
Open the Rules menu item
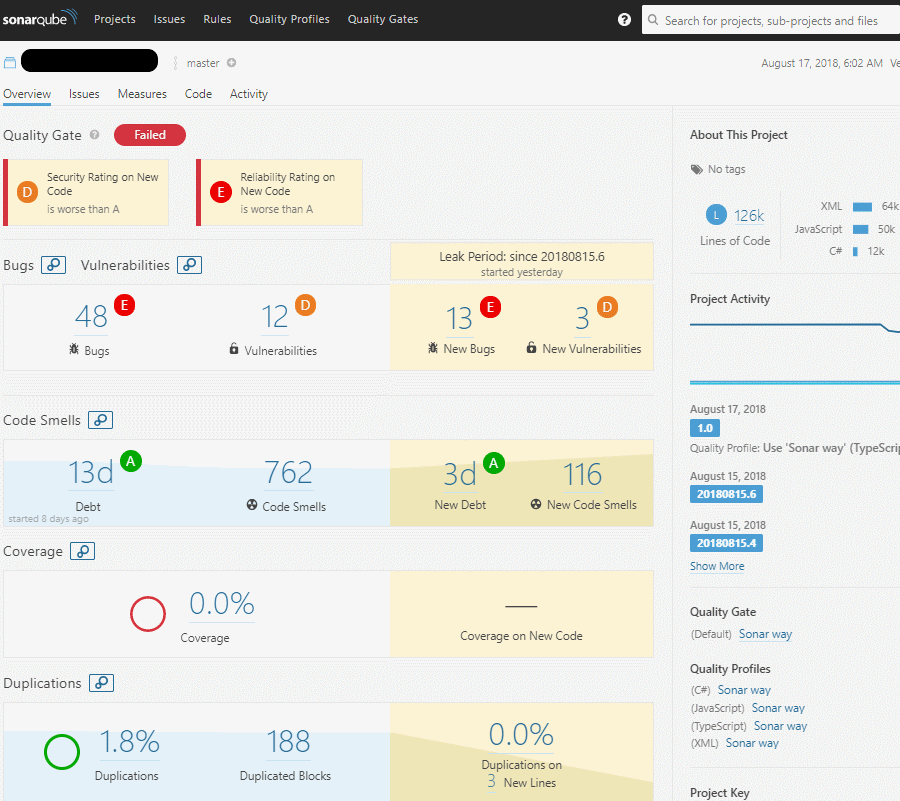[x=217, y=19]
